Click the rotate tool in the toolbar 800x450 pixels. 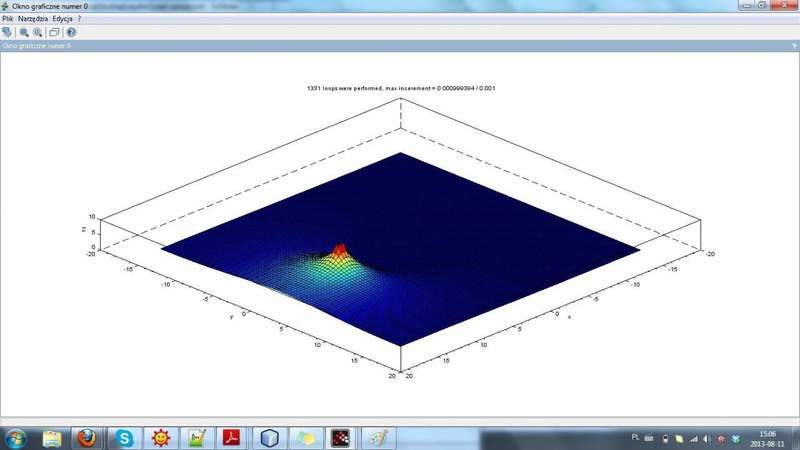(7, 32)
